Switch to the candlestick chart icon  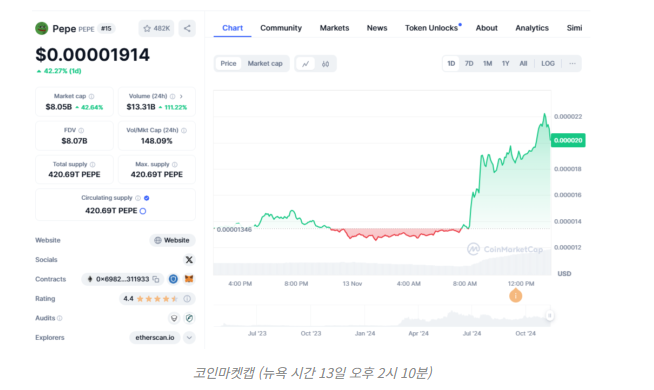(x=325, y=64)
